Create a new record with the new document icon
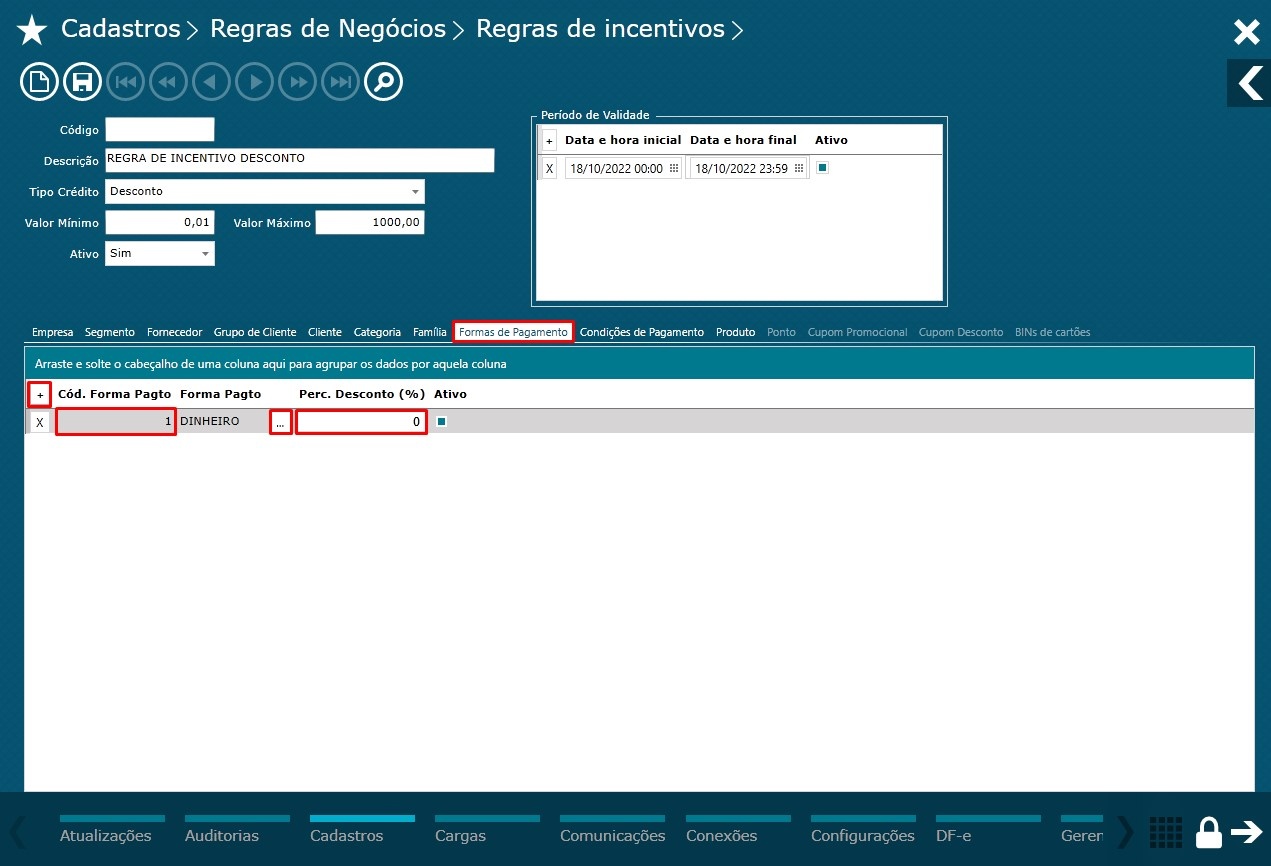 tap(39, 81)
